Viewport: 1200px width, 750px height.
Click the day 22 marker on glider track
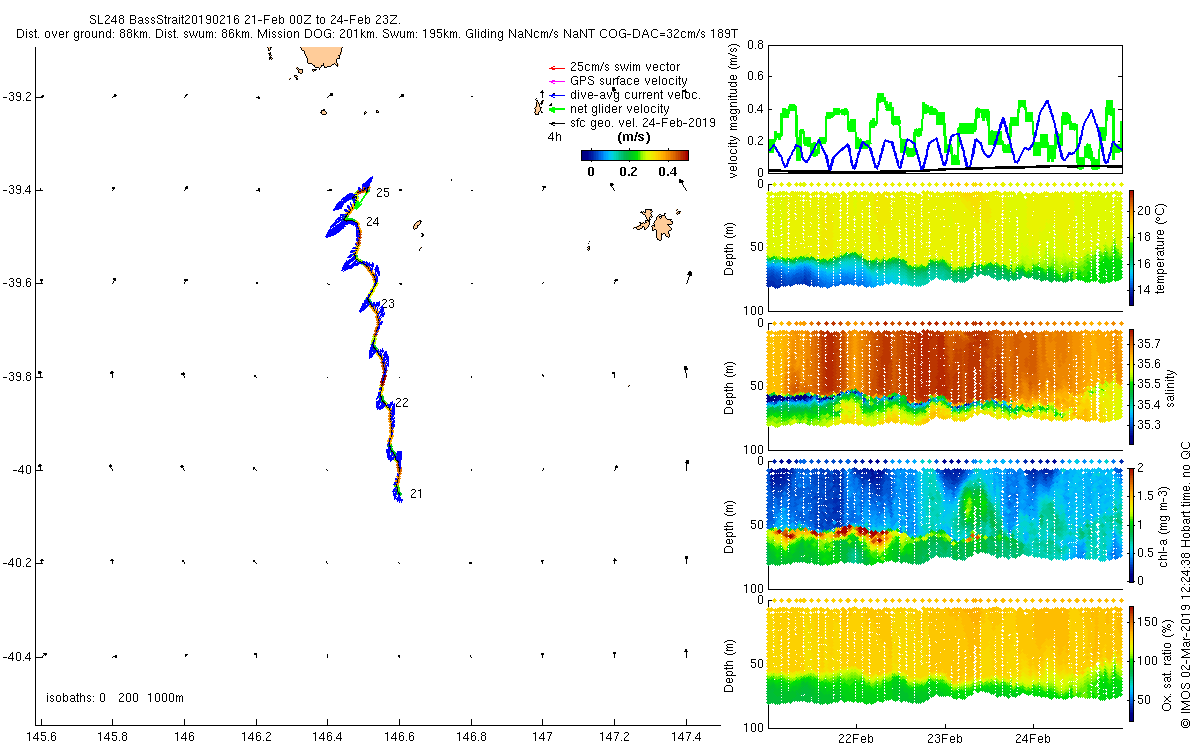pyautogui.click(x=402, y=403)
